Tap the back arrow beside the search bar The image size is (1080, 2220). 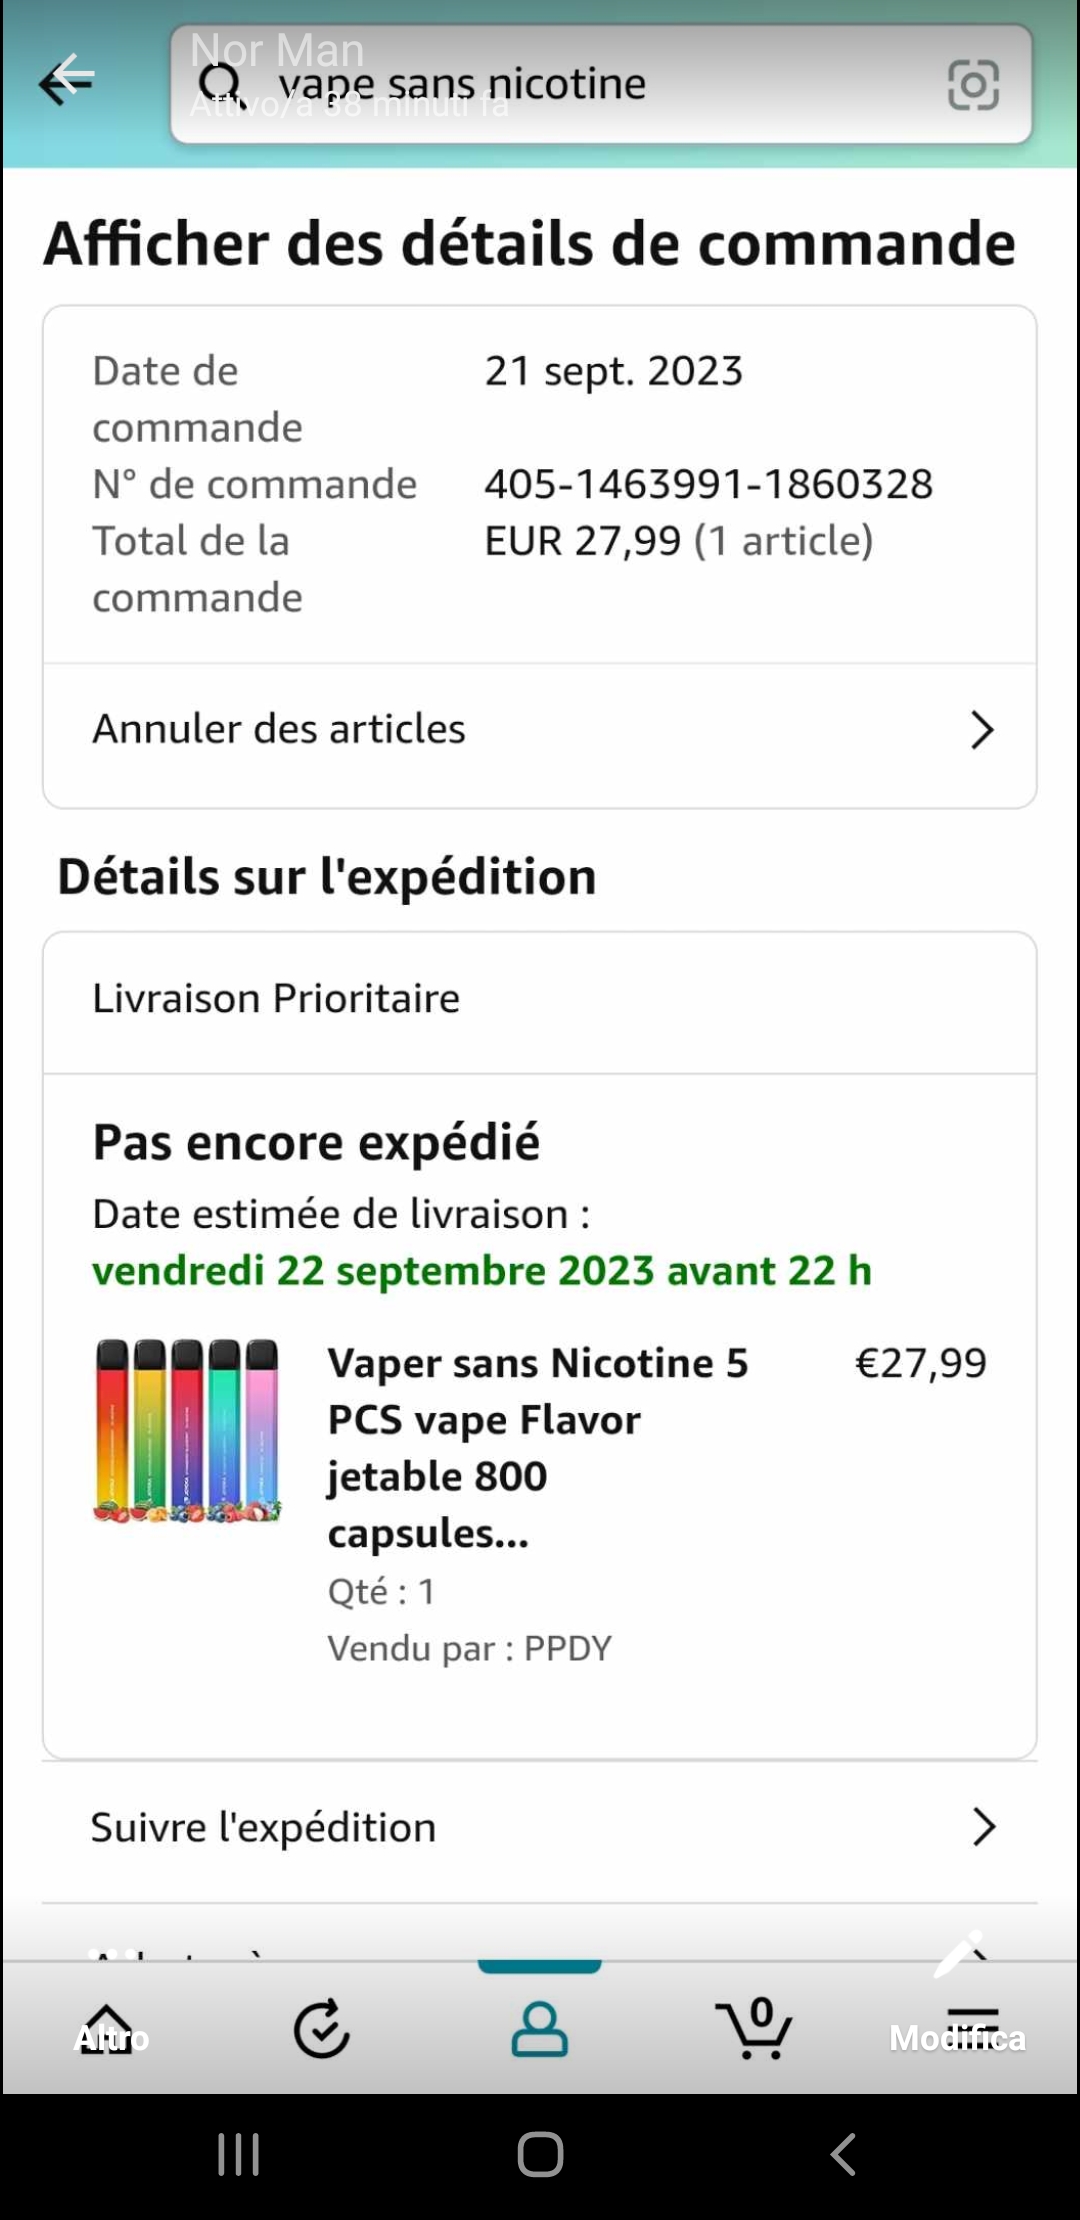[x=67, y=79]
